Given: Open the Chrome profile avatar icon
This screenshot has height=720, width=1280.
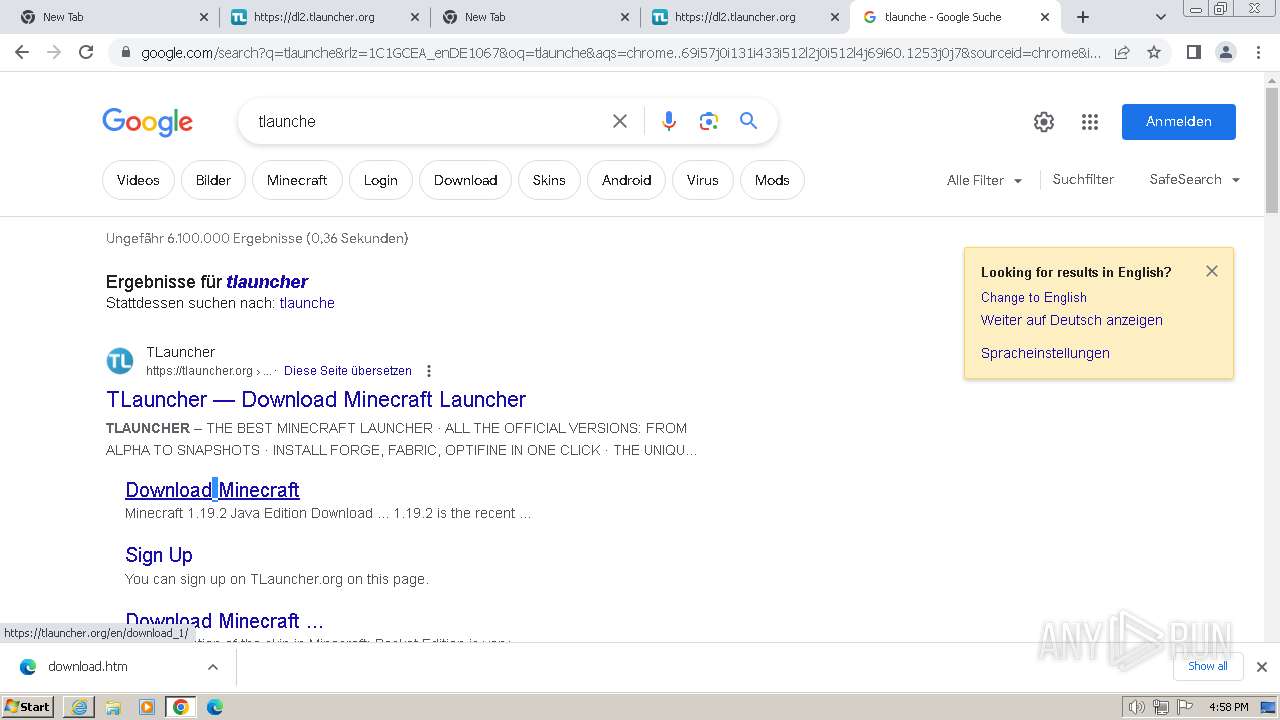Looking at the screenshot, I should point(1225,52).
